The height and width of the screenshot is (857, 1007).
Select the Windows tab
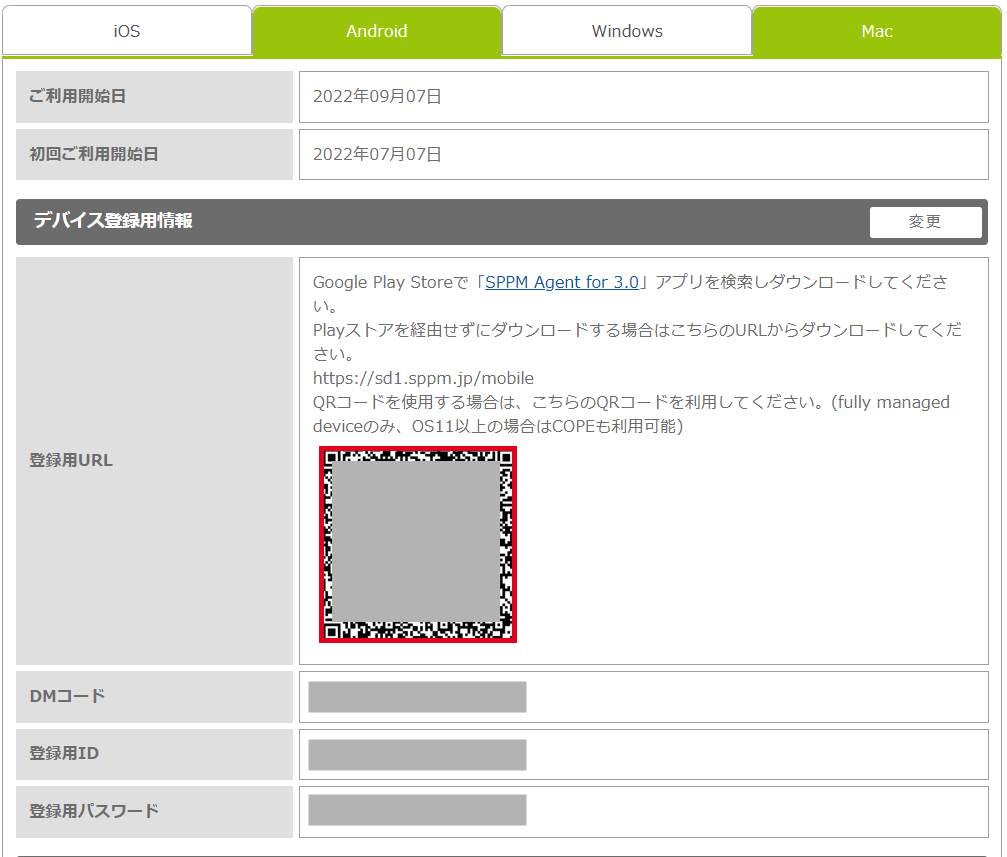(x=627, y=31)
